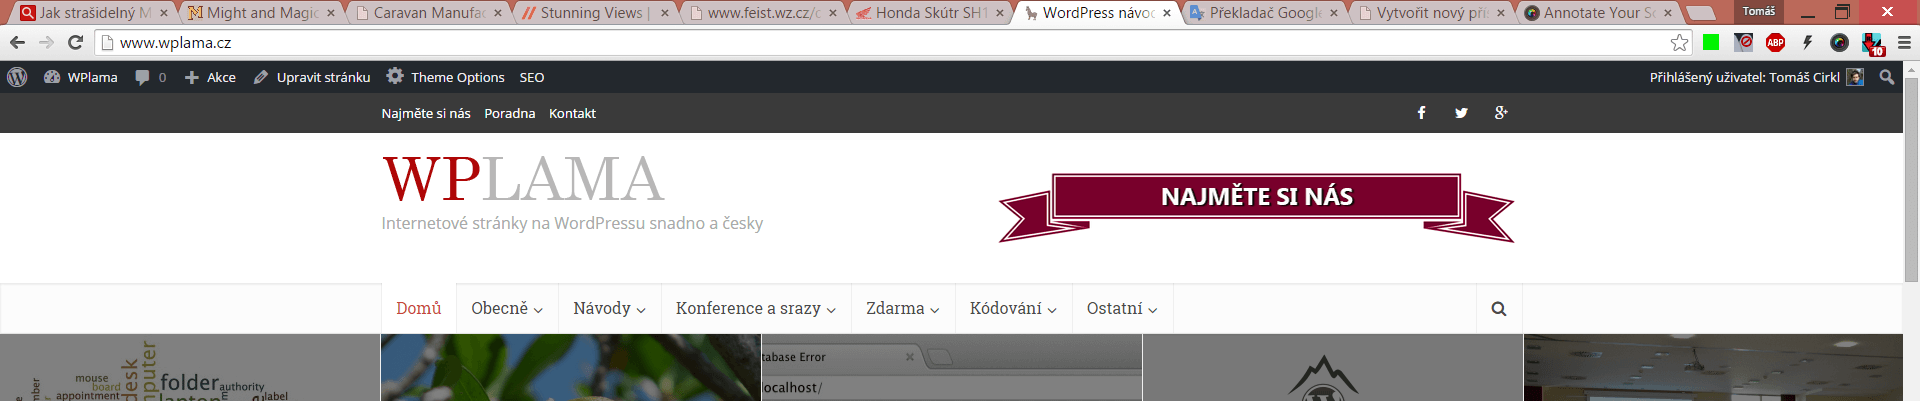Image resolution: width=1920 pixels, height=401 pixels.
Task: Visit the Facebook page via the f icon
Action: coord(1421,113)
